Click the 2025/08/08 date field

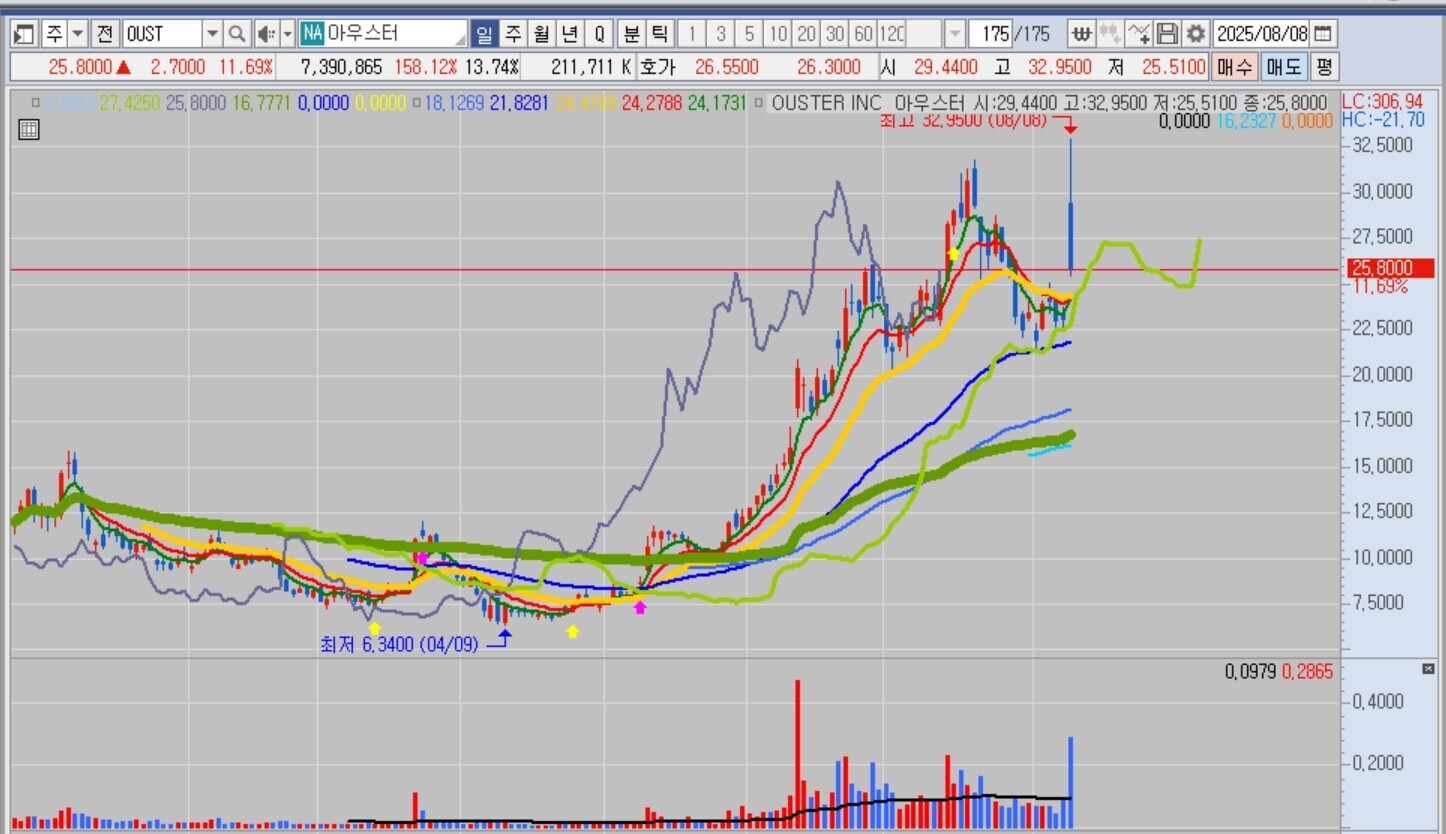[1261, 34]
